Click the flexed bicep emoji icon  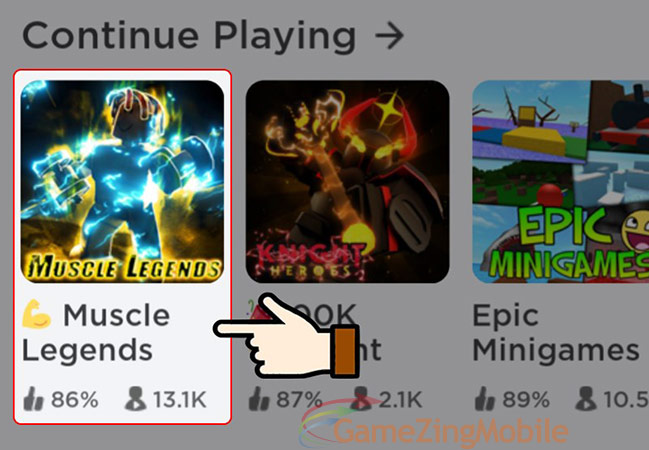[37, 315]
